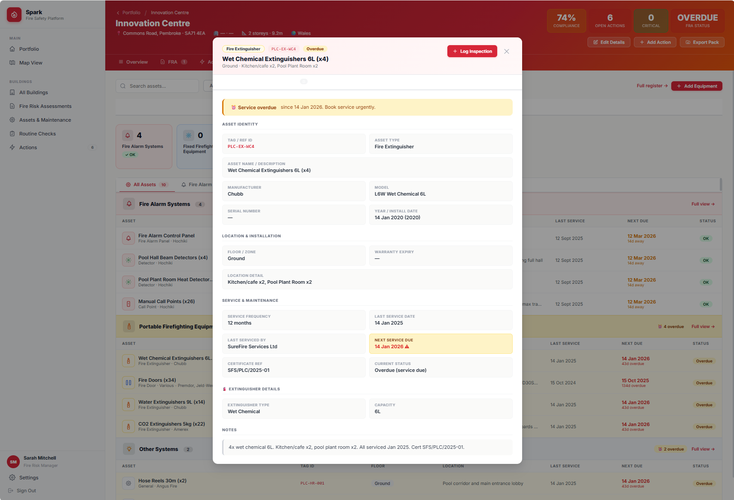Click the Actions lightning icon
Image resolution: width=734 pixels, height=500 pixels.
13,147
